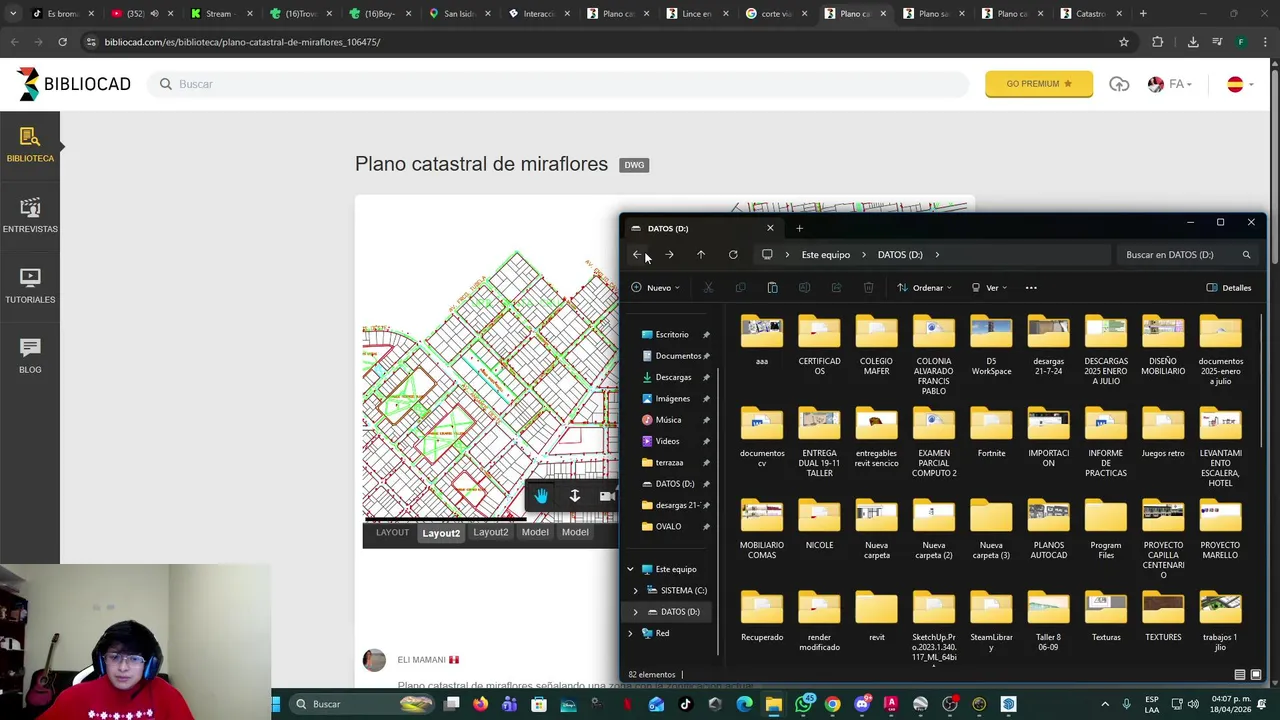Click the Cut scissors icon in Explorer toolbar

pyautogui.click(x=708, y=288)
